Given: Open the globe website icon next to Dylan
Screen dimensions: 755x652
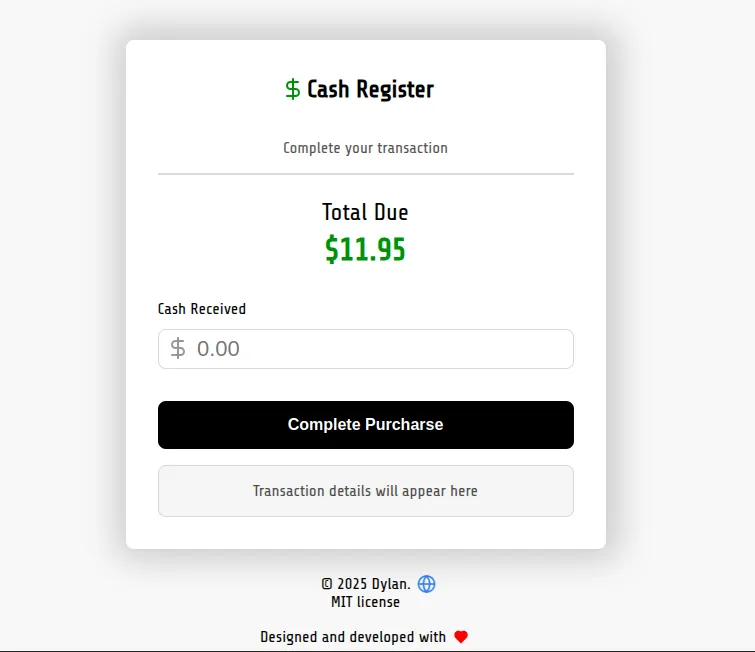Looking at the screenshot, I should 427,584.
